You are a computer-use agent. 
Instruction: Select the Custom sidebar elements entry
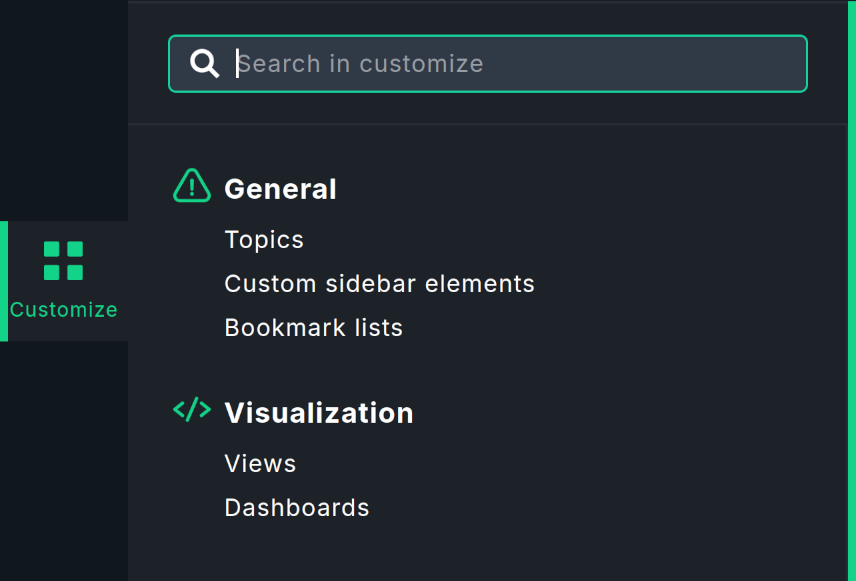pyautogui.click(x=379, y=284)
